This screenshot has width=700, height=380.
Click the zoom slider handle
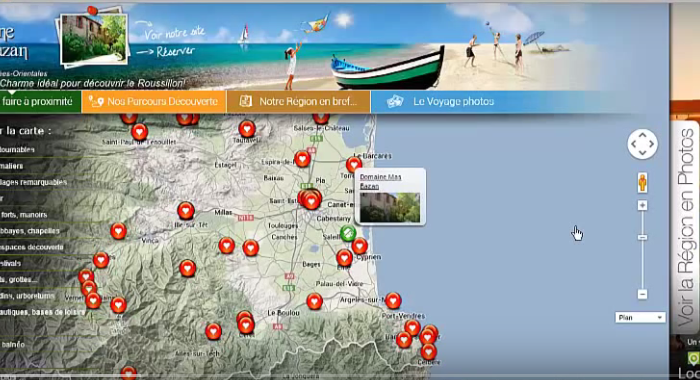642,237
